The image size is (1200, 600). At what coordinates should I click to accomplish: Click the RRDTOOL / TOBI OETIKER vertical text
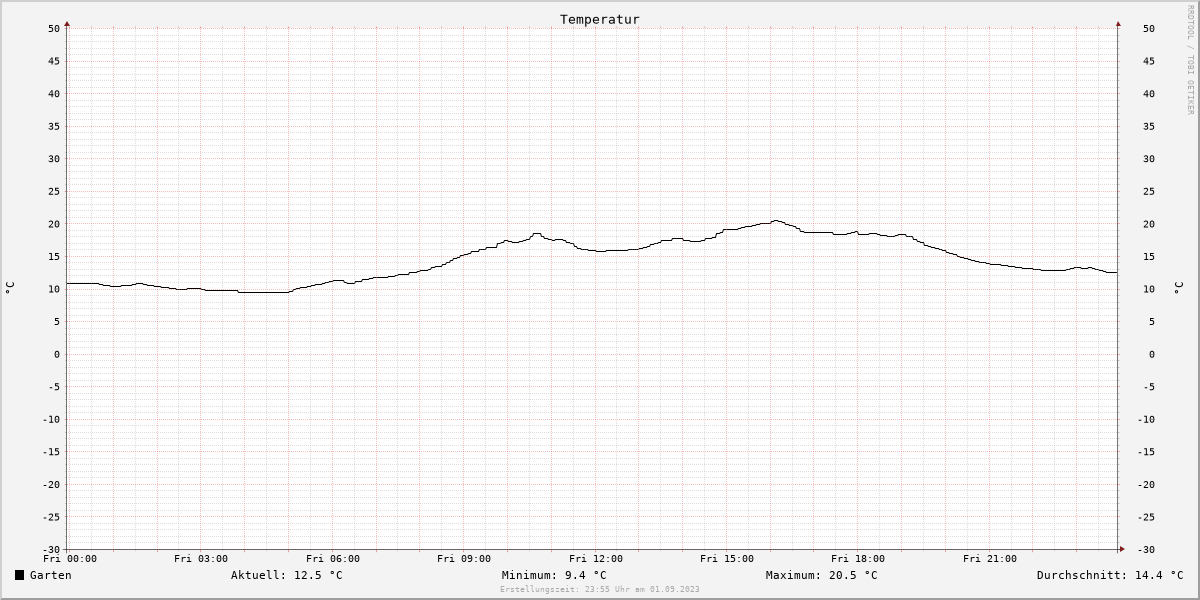1190,59
